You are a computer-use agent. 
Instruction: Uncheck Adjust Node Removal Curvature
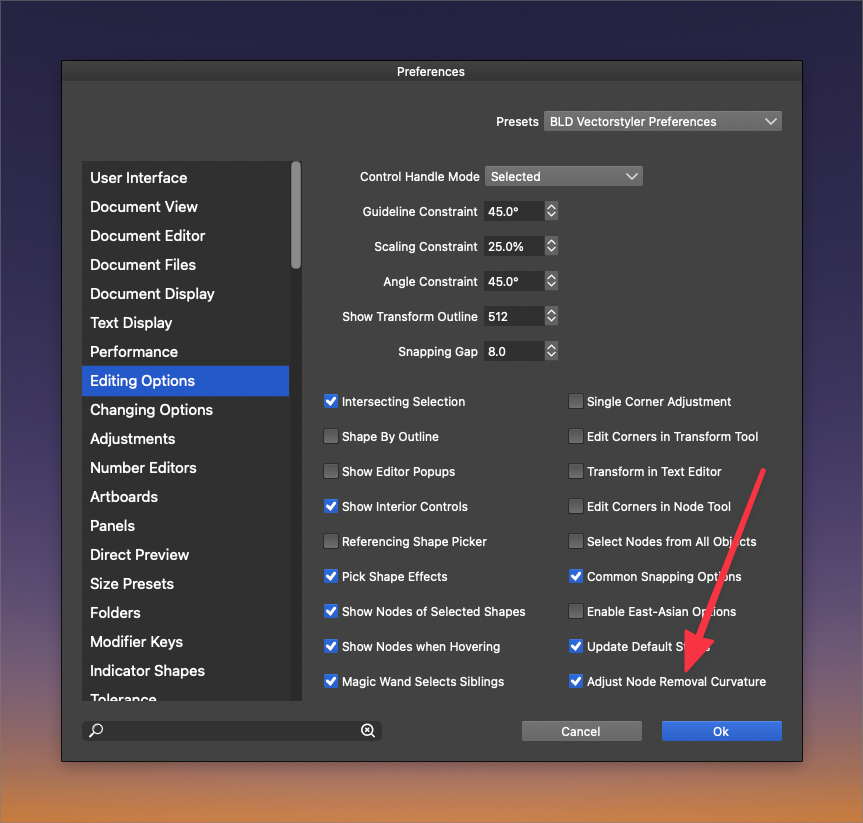coord(576,682)
